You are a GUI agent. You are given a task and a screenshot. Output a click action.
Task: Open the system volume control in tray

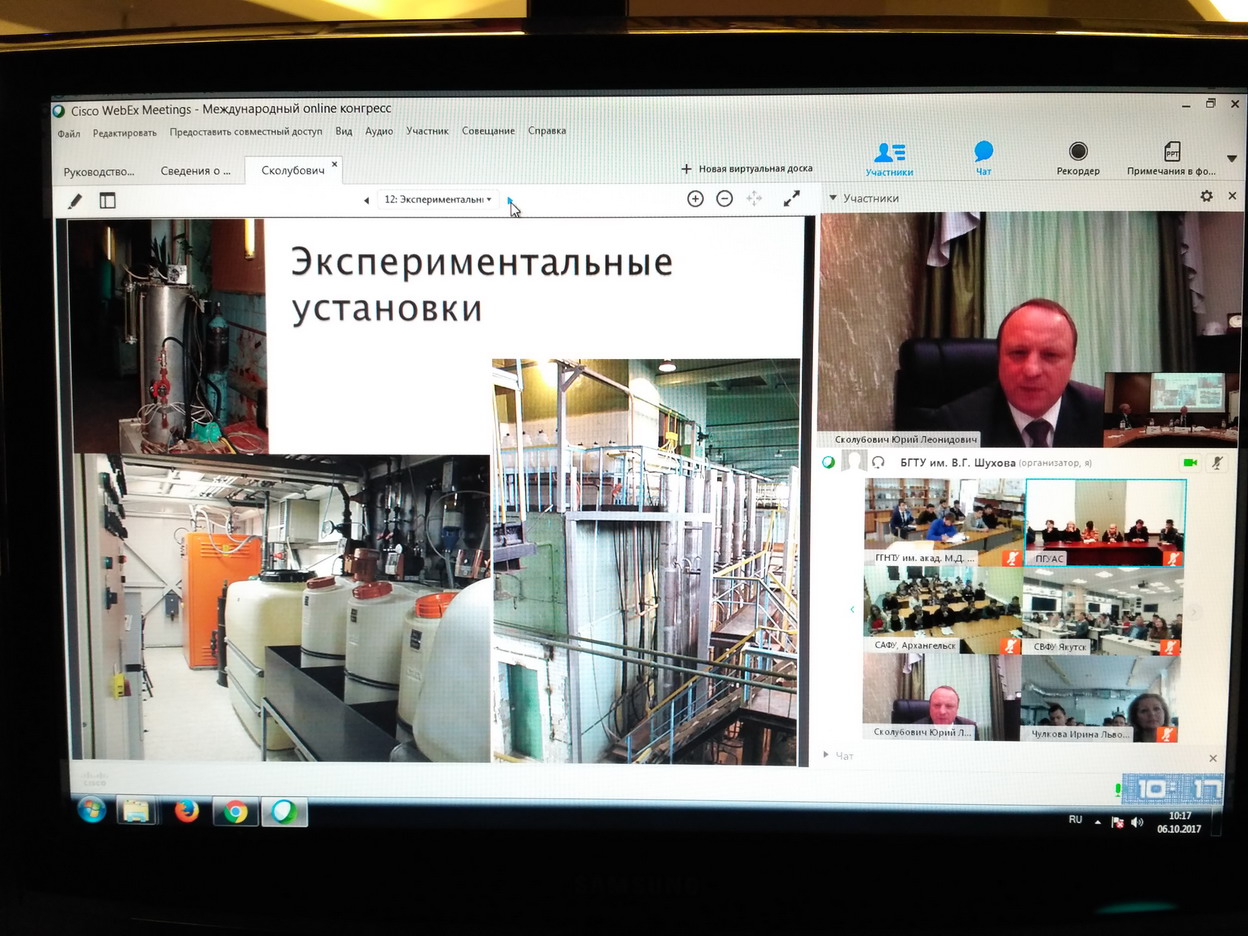(x=1136, y=822)
